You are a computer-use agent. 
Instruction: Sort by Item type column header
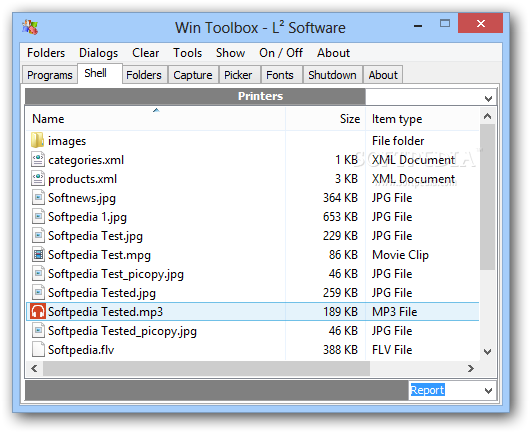tap(423, 119)
